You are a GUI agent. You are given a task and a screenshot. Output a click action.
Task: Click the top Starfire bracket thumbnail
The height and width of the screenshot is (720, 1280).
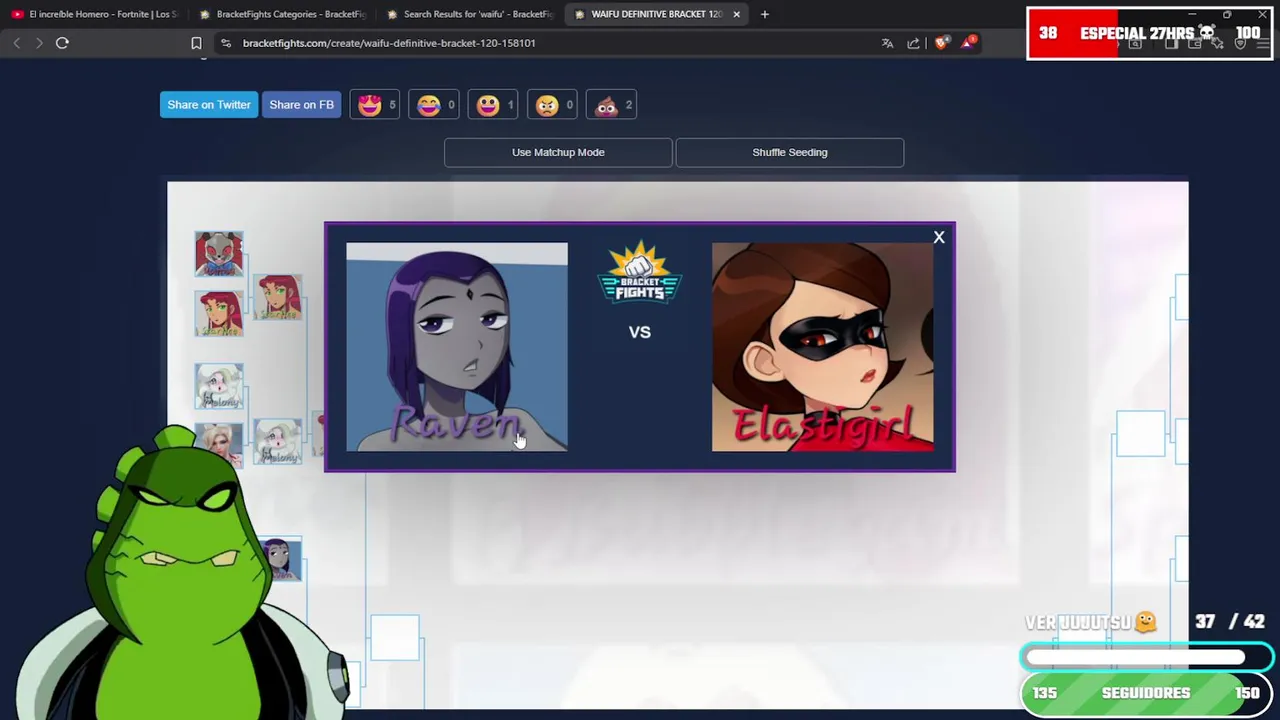[x=277, y=297]
